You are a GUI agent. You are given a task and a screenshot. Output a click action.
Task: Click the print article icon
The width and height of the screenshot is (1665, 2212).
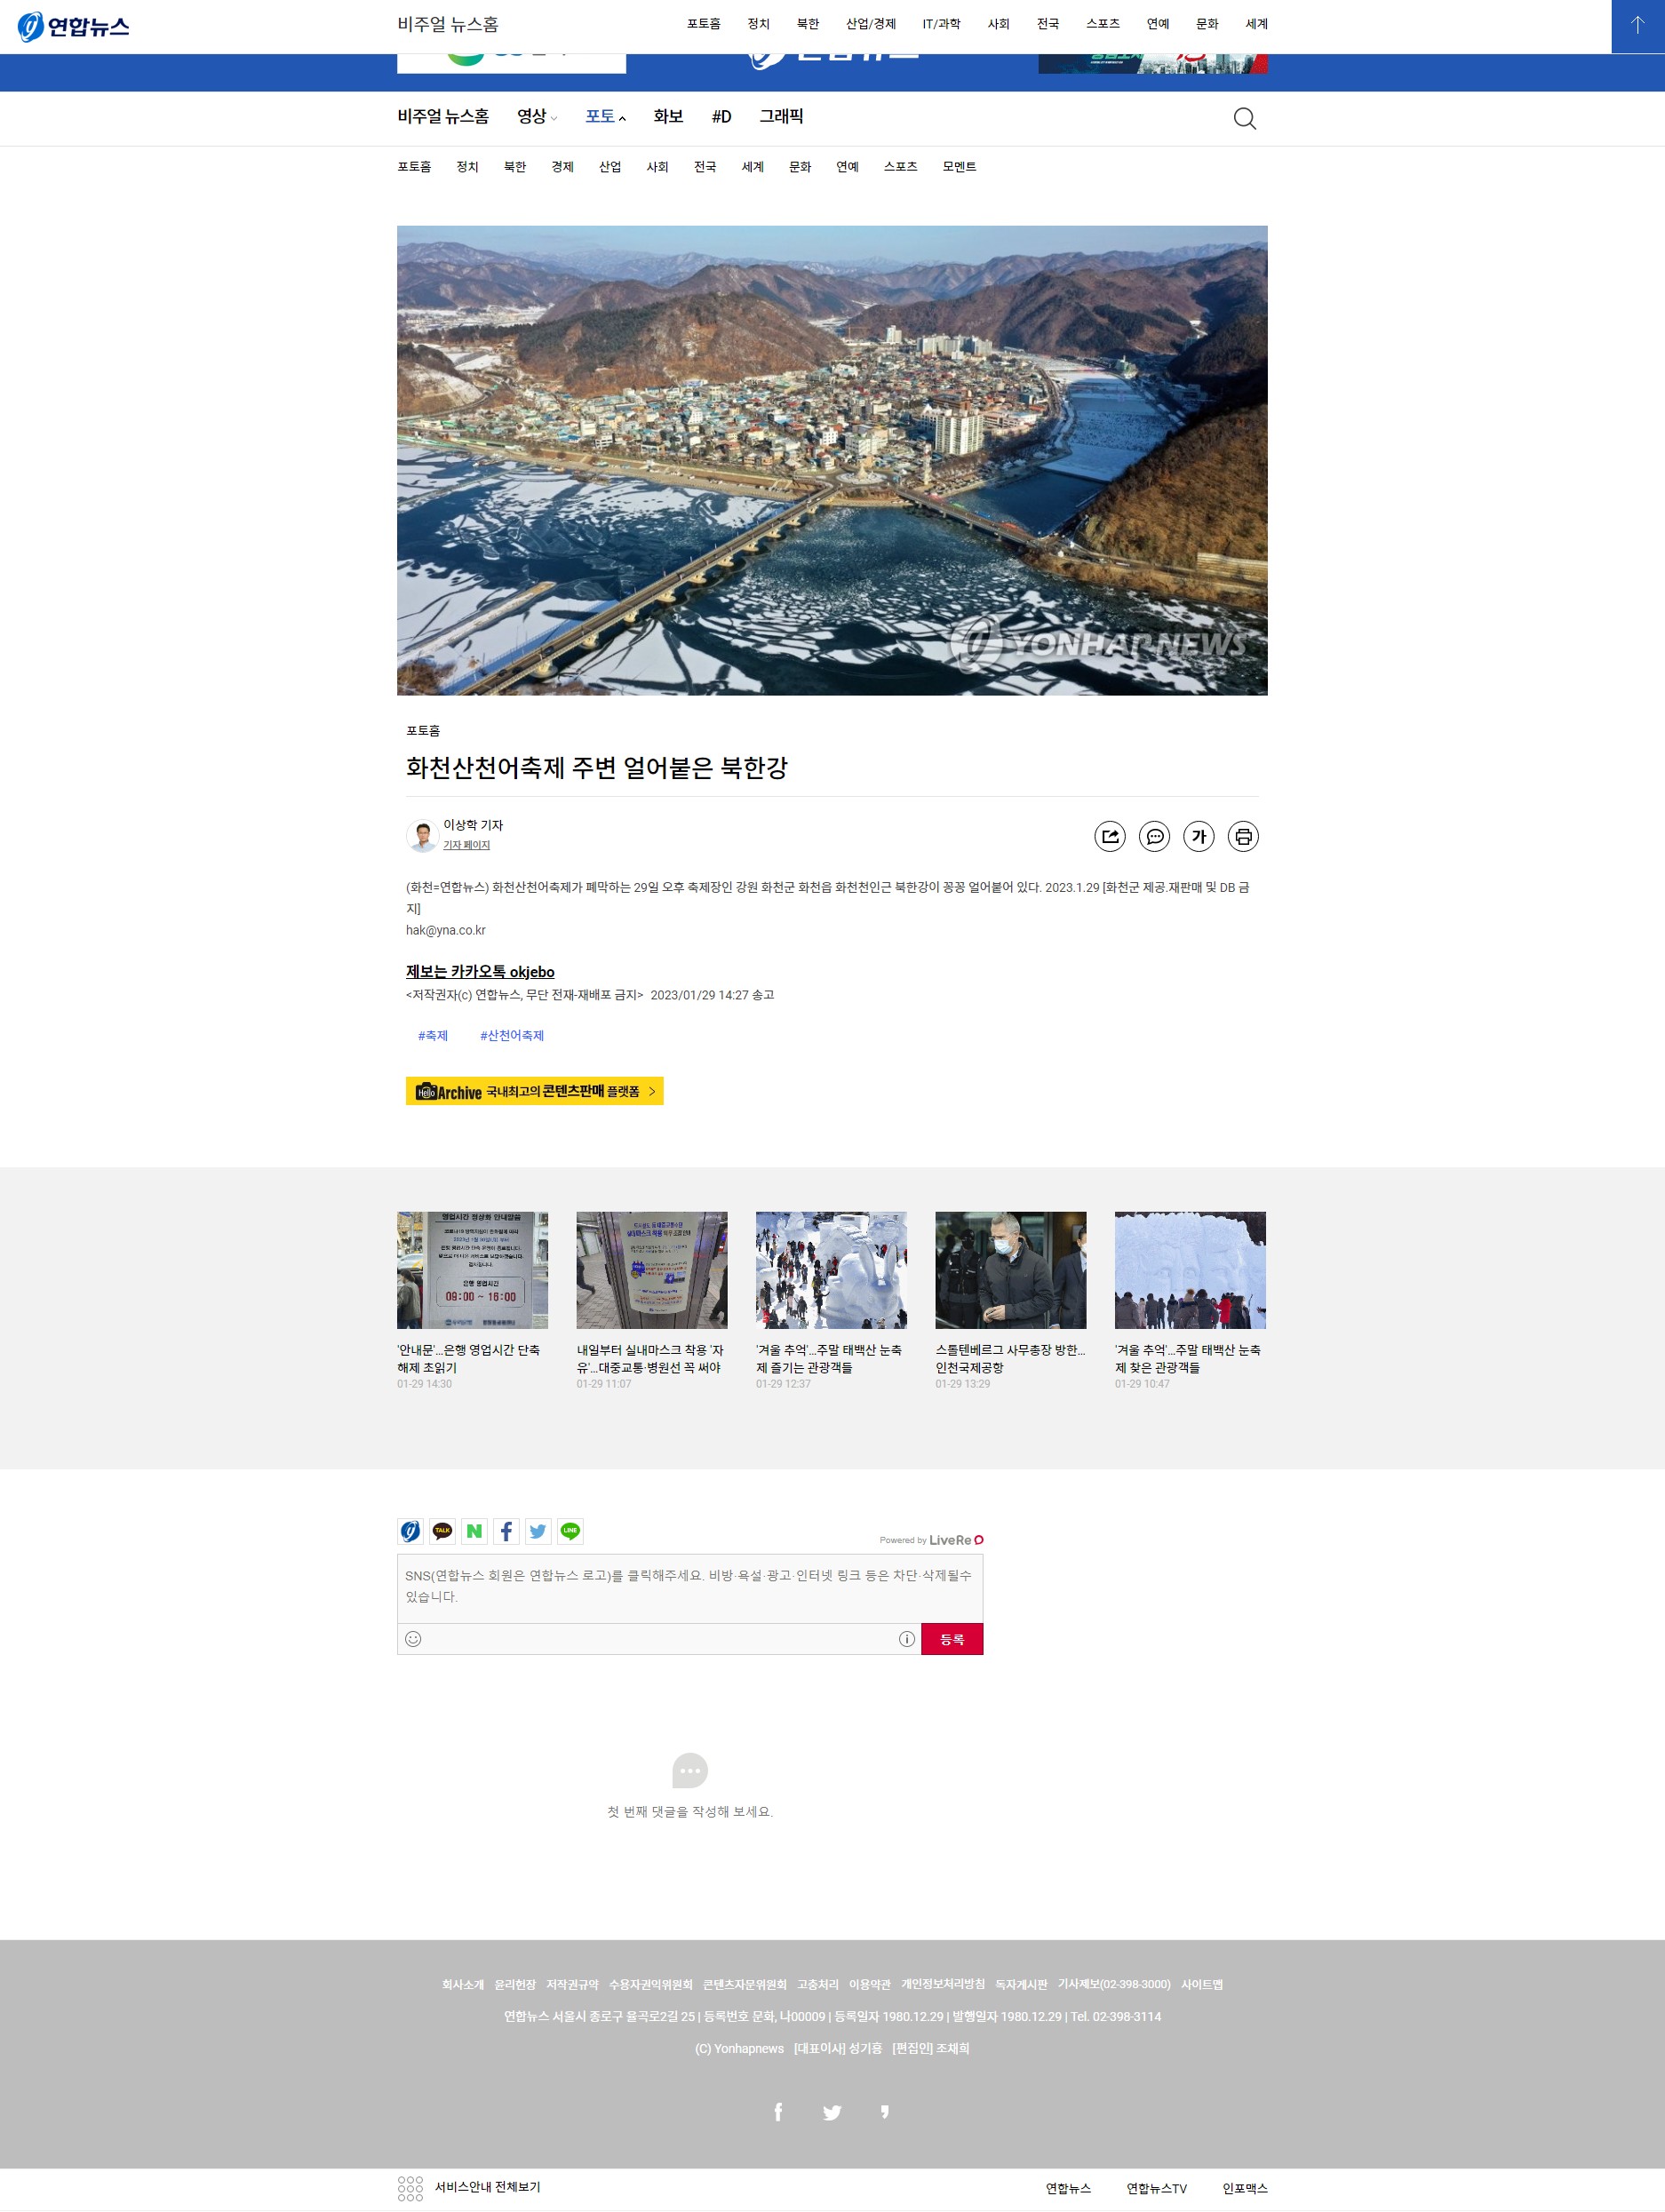pyautogui.click(x=1243, y=836)
